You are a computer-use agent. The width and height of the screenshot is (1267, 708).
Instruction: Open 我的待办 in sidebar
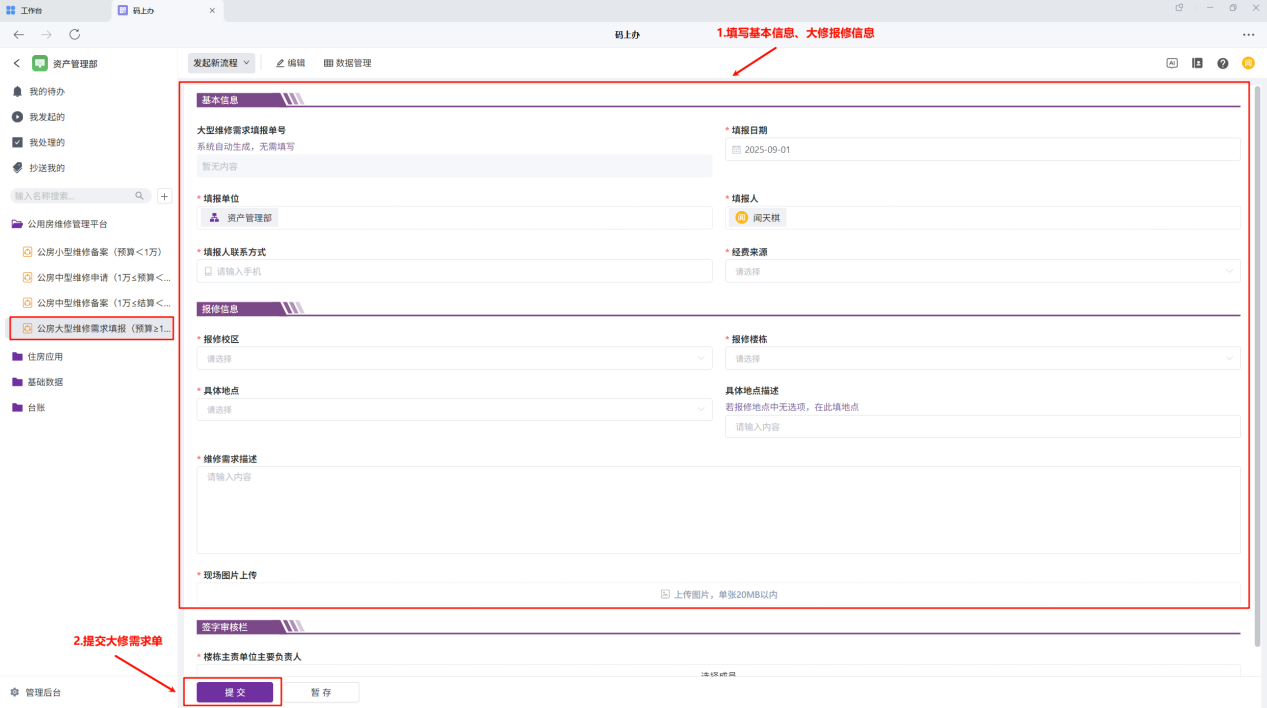pyautogui.click(x=46, y=91)
